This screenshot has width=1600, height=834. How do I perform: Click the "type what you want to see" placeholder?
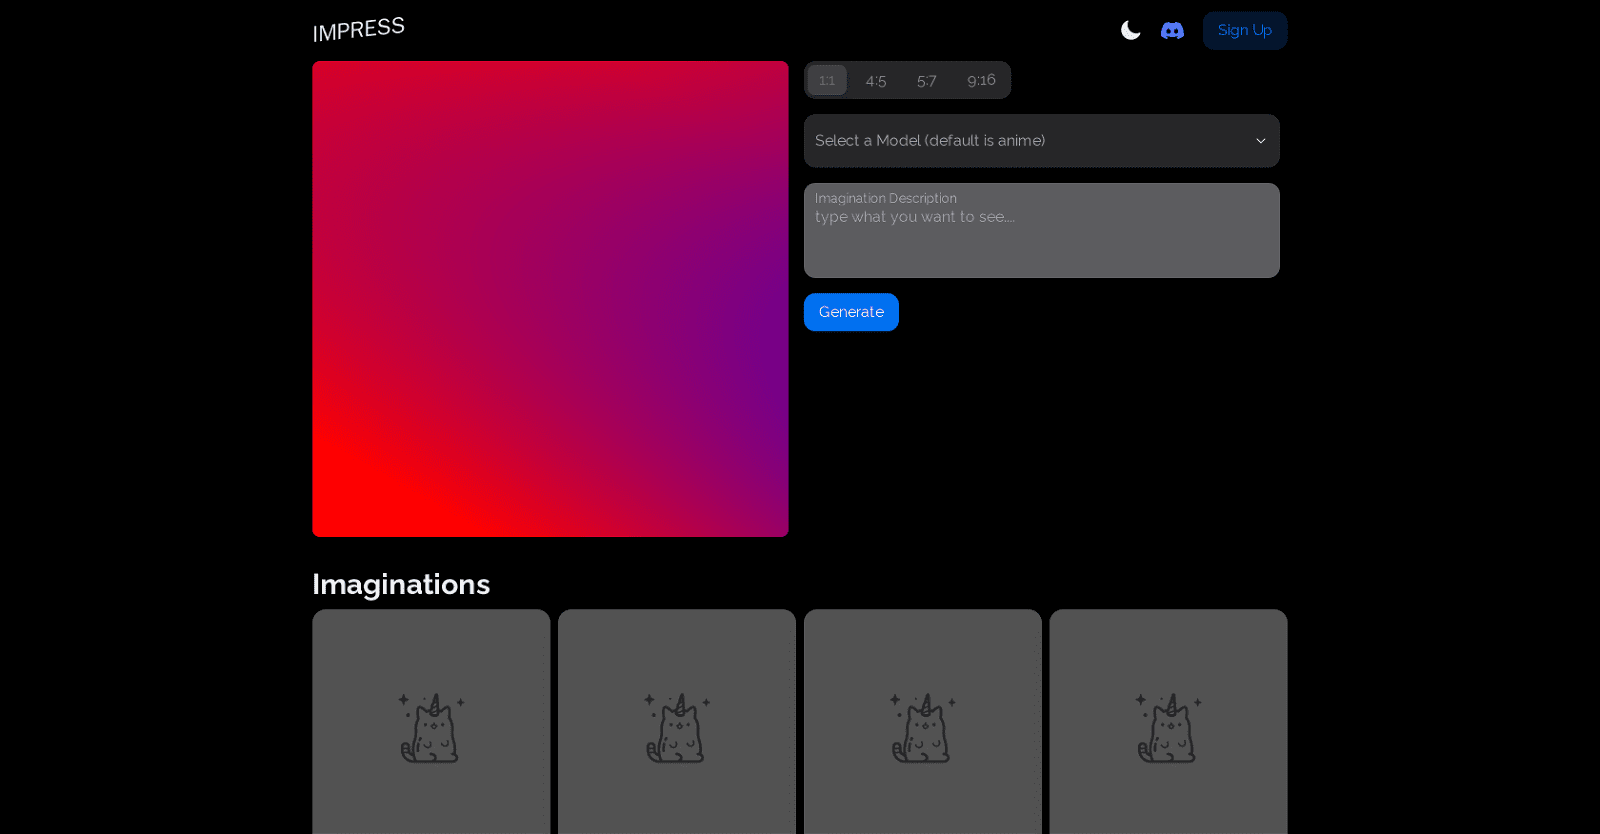915,217
